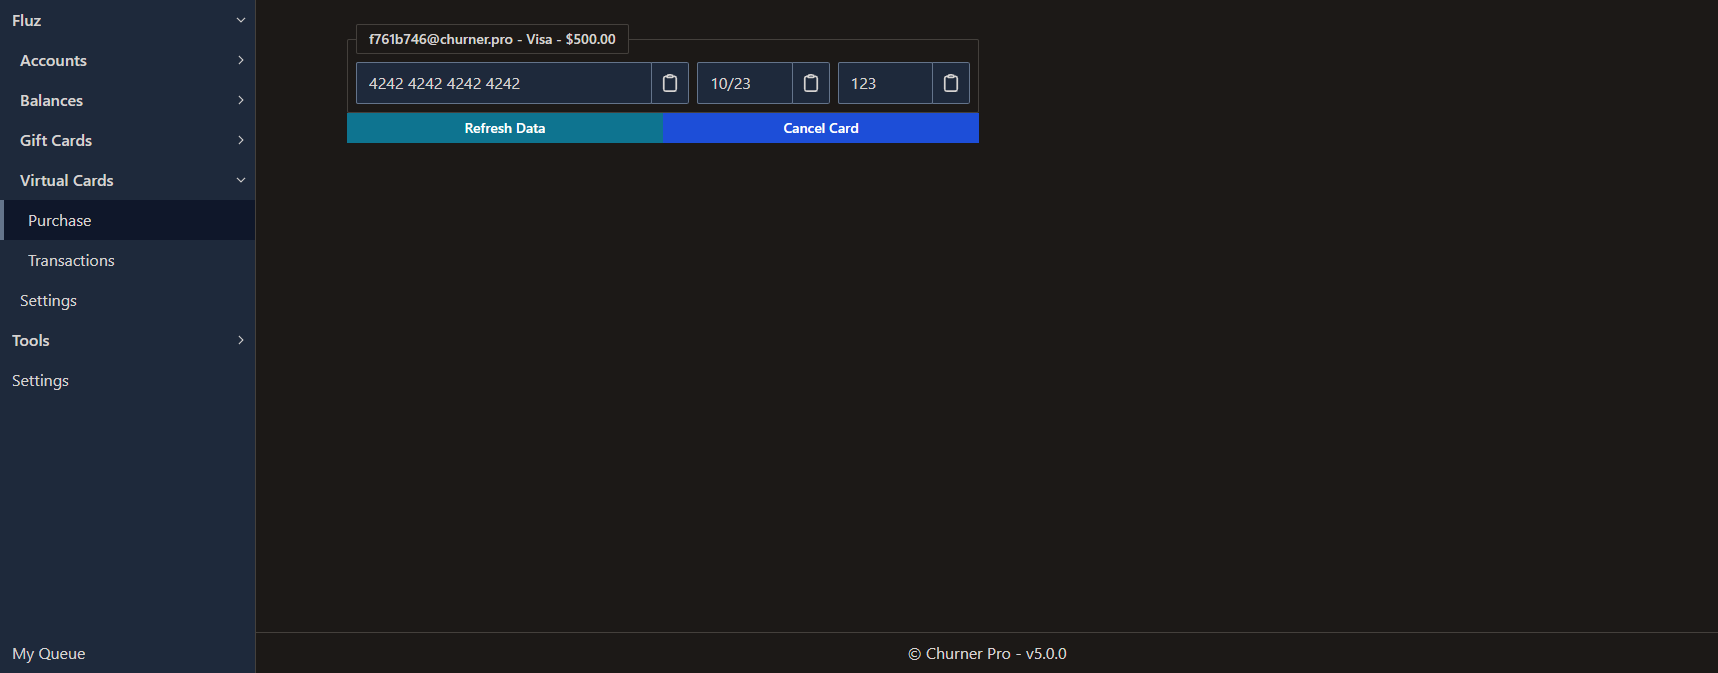Screen dimensions: 1718x673
Task: Click the Cancel Card button
Action: 820,128
